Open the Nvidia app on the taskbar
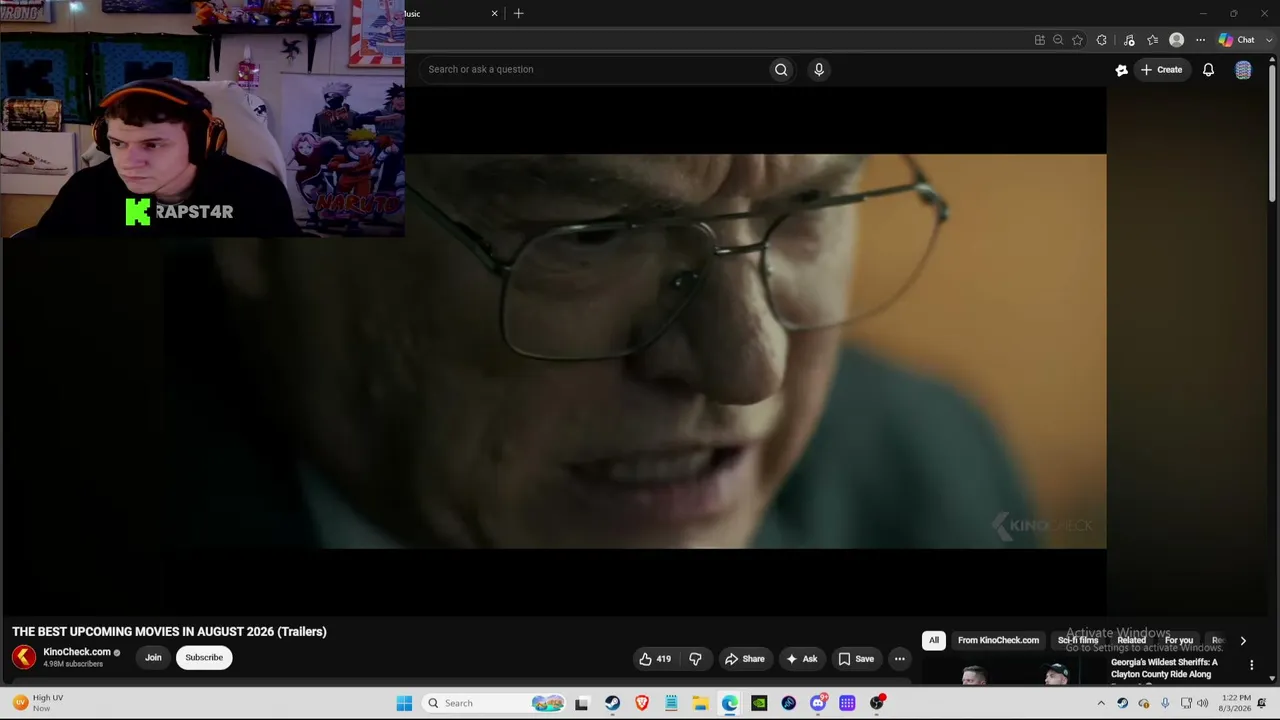This screenshot has height=720, width=1280. click(760, 703)
